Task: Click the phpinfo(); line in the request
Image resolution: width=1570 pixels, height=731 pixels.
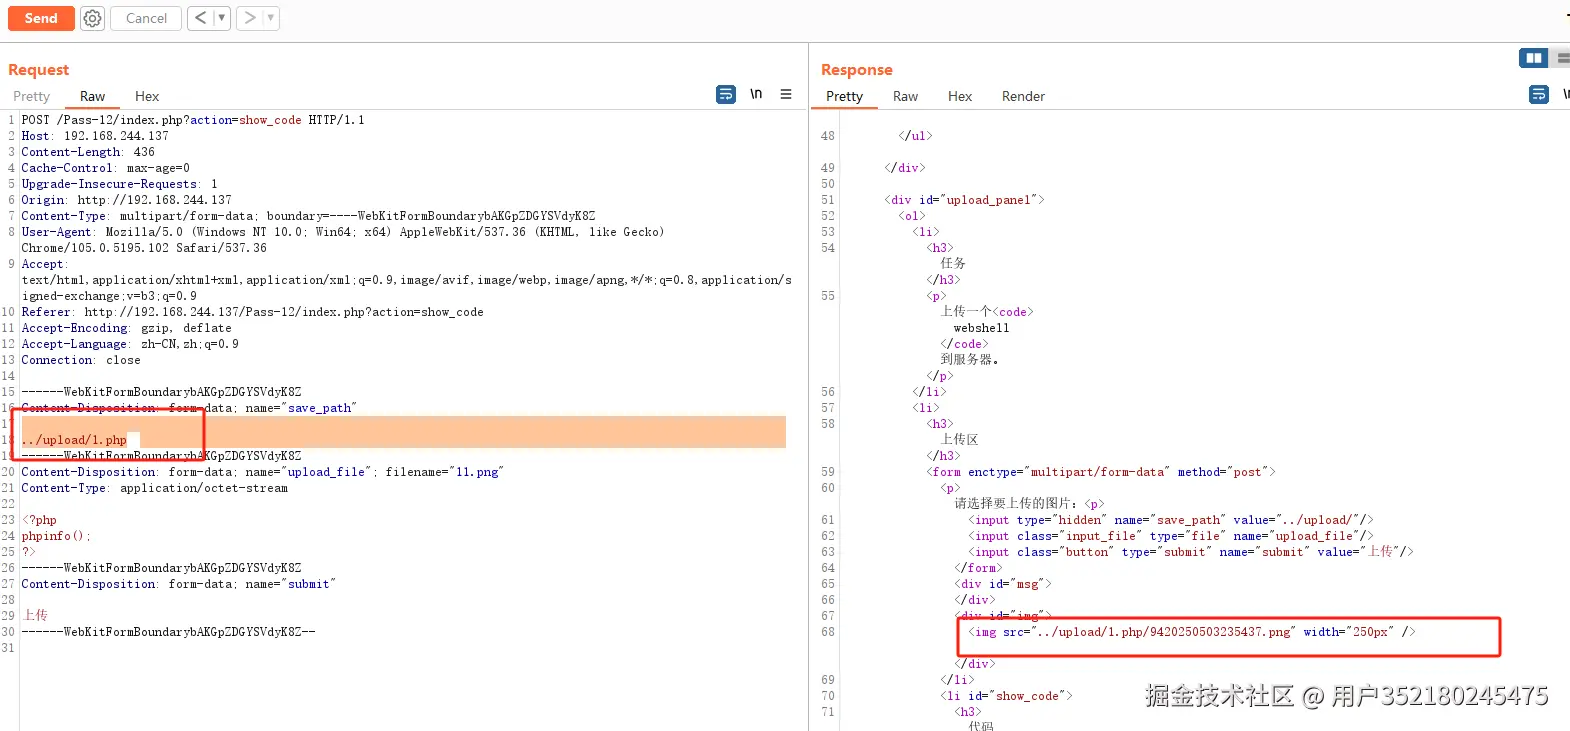Action: (x=56, y=536)
